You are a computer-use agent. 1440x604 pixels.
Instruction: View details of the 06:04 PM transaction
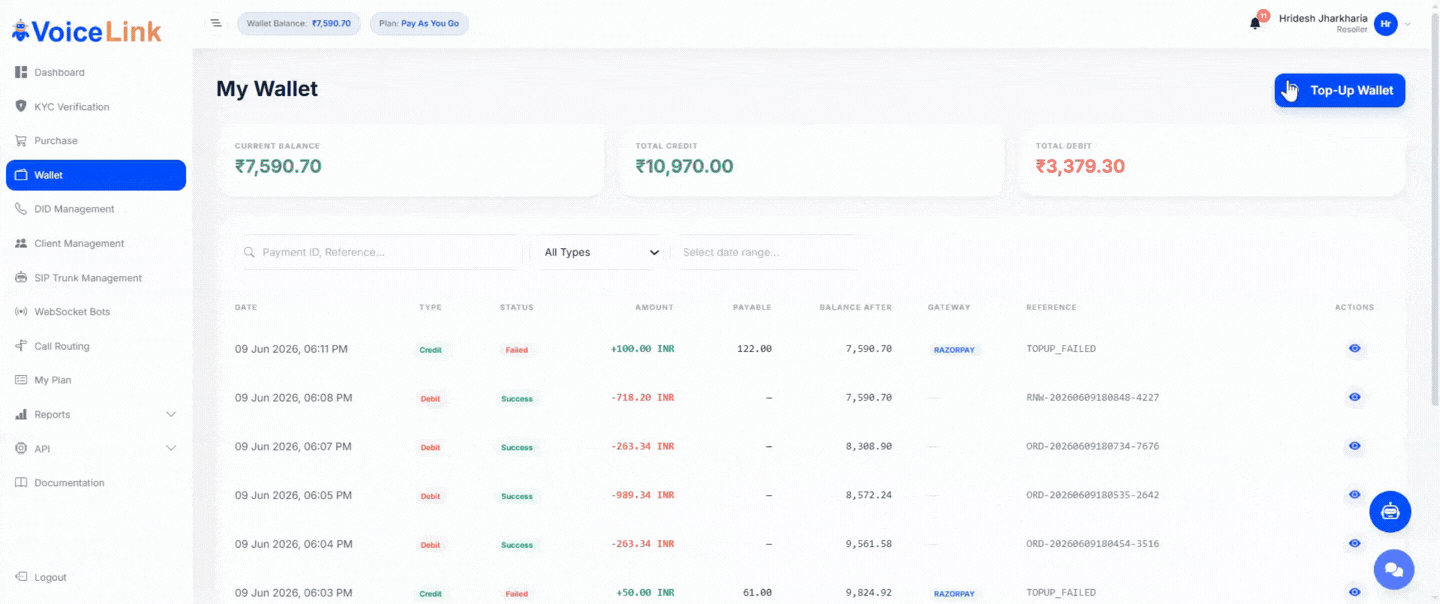pos(1354,544)
